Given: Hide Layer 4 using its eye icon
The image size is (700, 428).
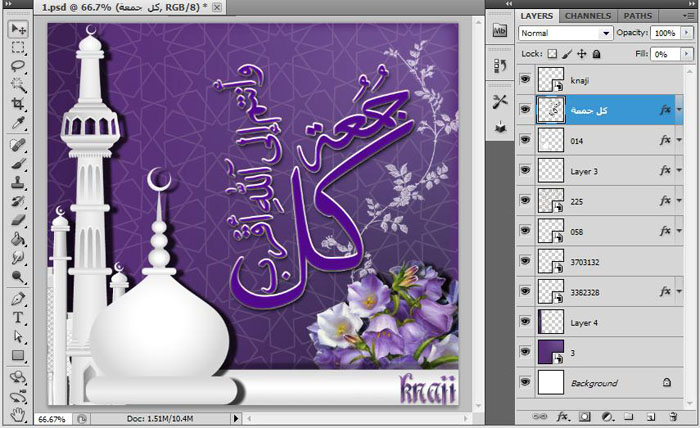Looking at the screenshot, I should coord(525,321).
